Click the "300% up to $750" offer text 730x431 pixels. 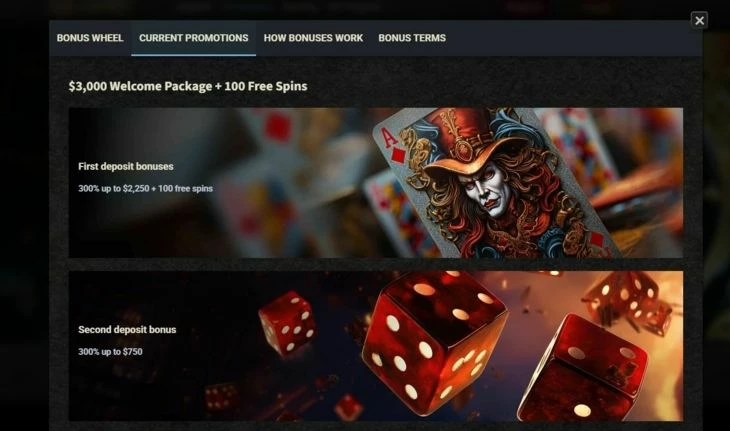click(110, 352)
